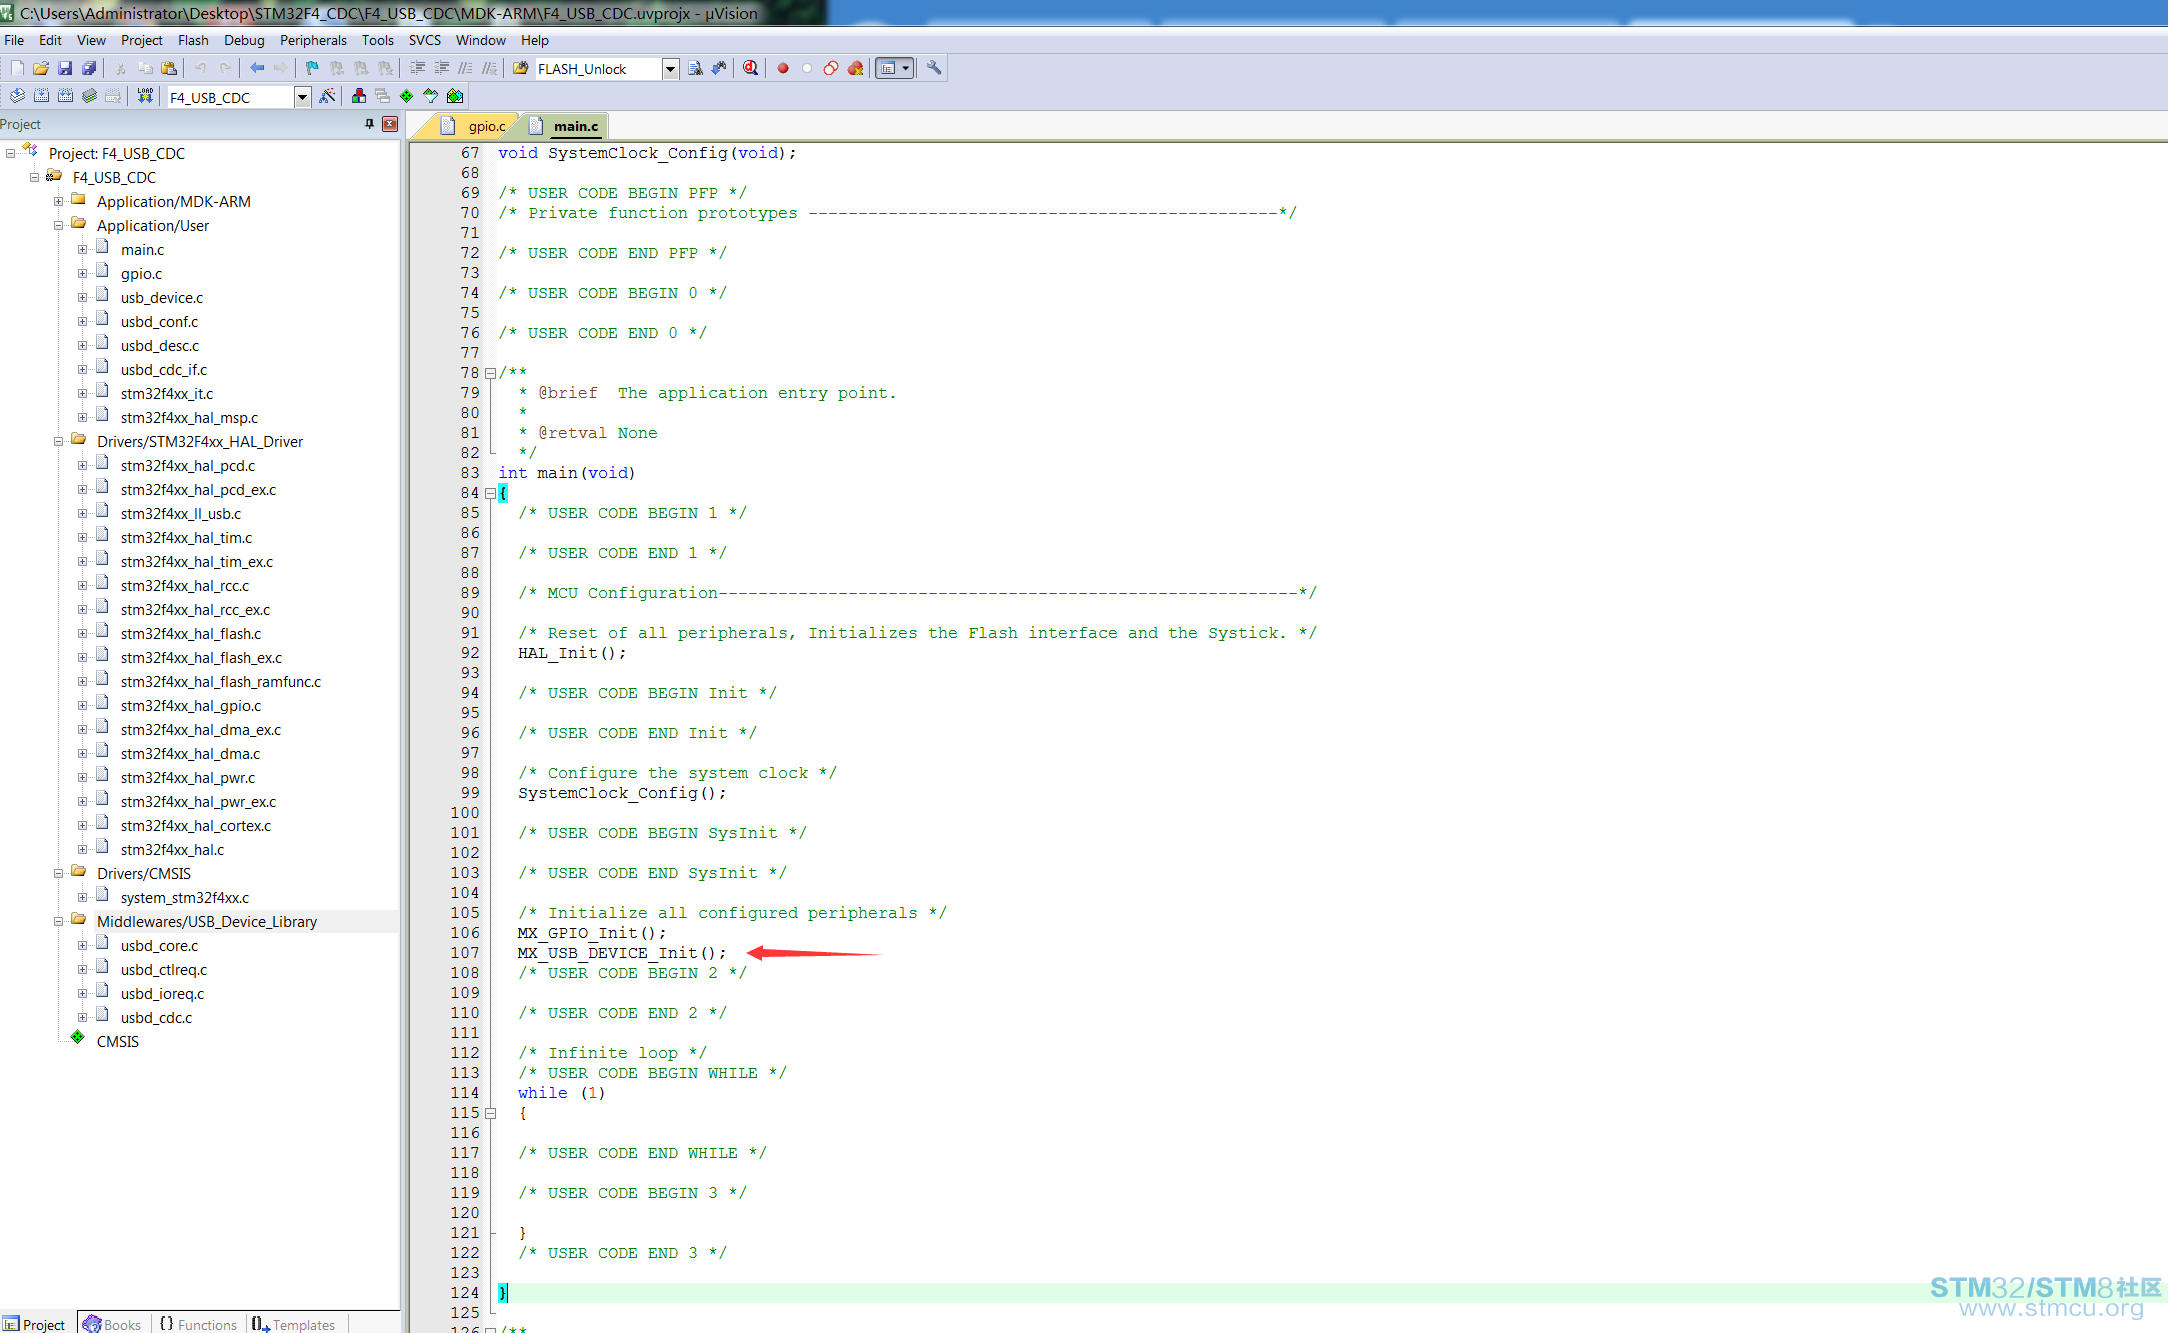The image size is (2168, 1333).
Task: Click the Rebuild all target files icon
Action: coord(65,96)
